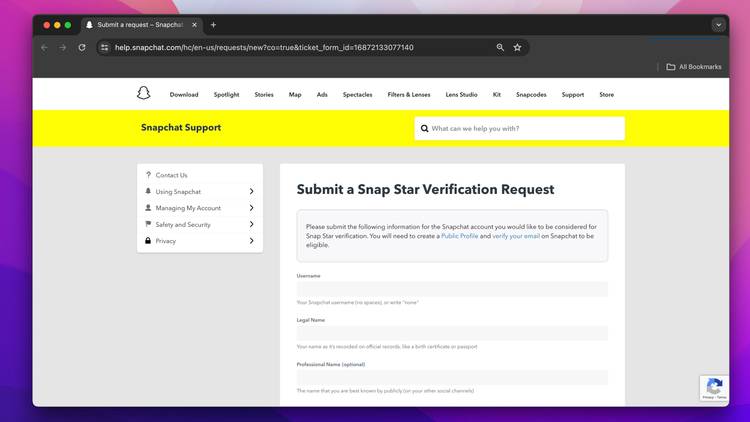This screenshot has width=750, height=422.
Task: Open the tab search dropdown arrow
Action: [718, 25]
